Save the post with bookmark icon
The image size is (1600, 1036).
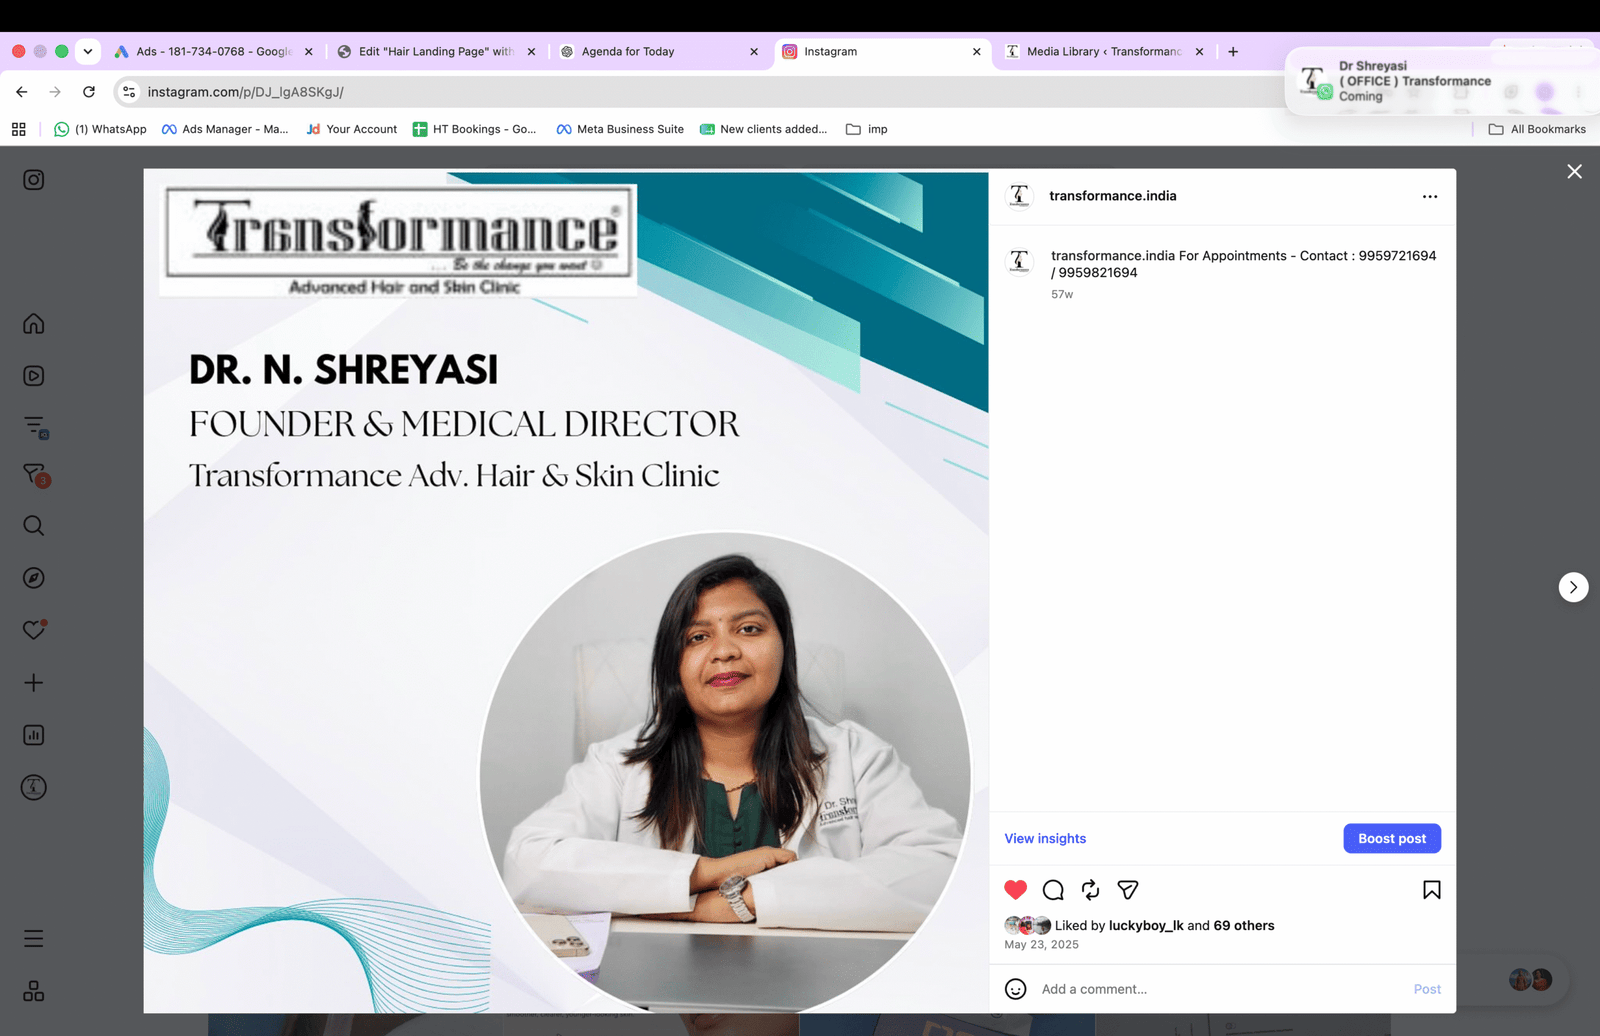[x=1432, y=890]
